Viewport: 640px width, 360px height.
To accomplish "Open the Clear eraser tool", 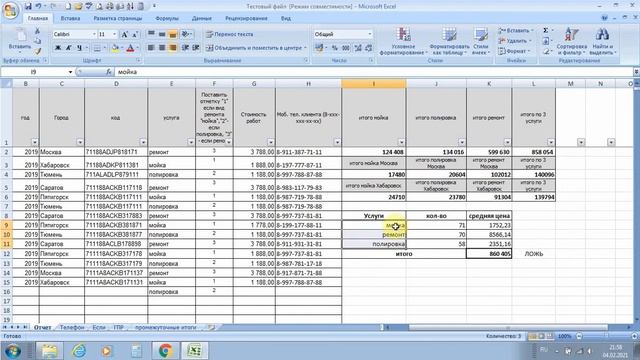I will coord(546,51).
